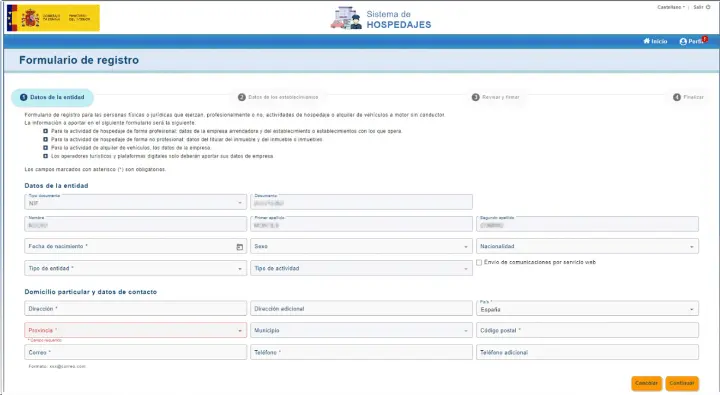
Task: Open the Tipo de actividad dropdown
Action: [x=361, y=268]
